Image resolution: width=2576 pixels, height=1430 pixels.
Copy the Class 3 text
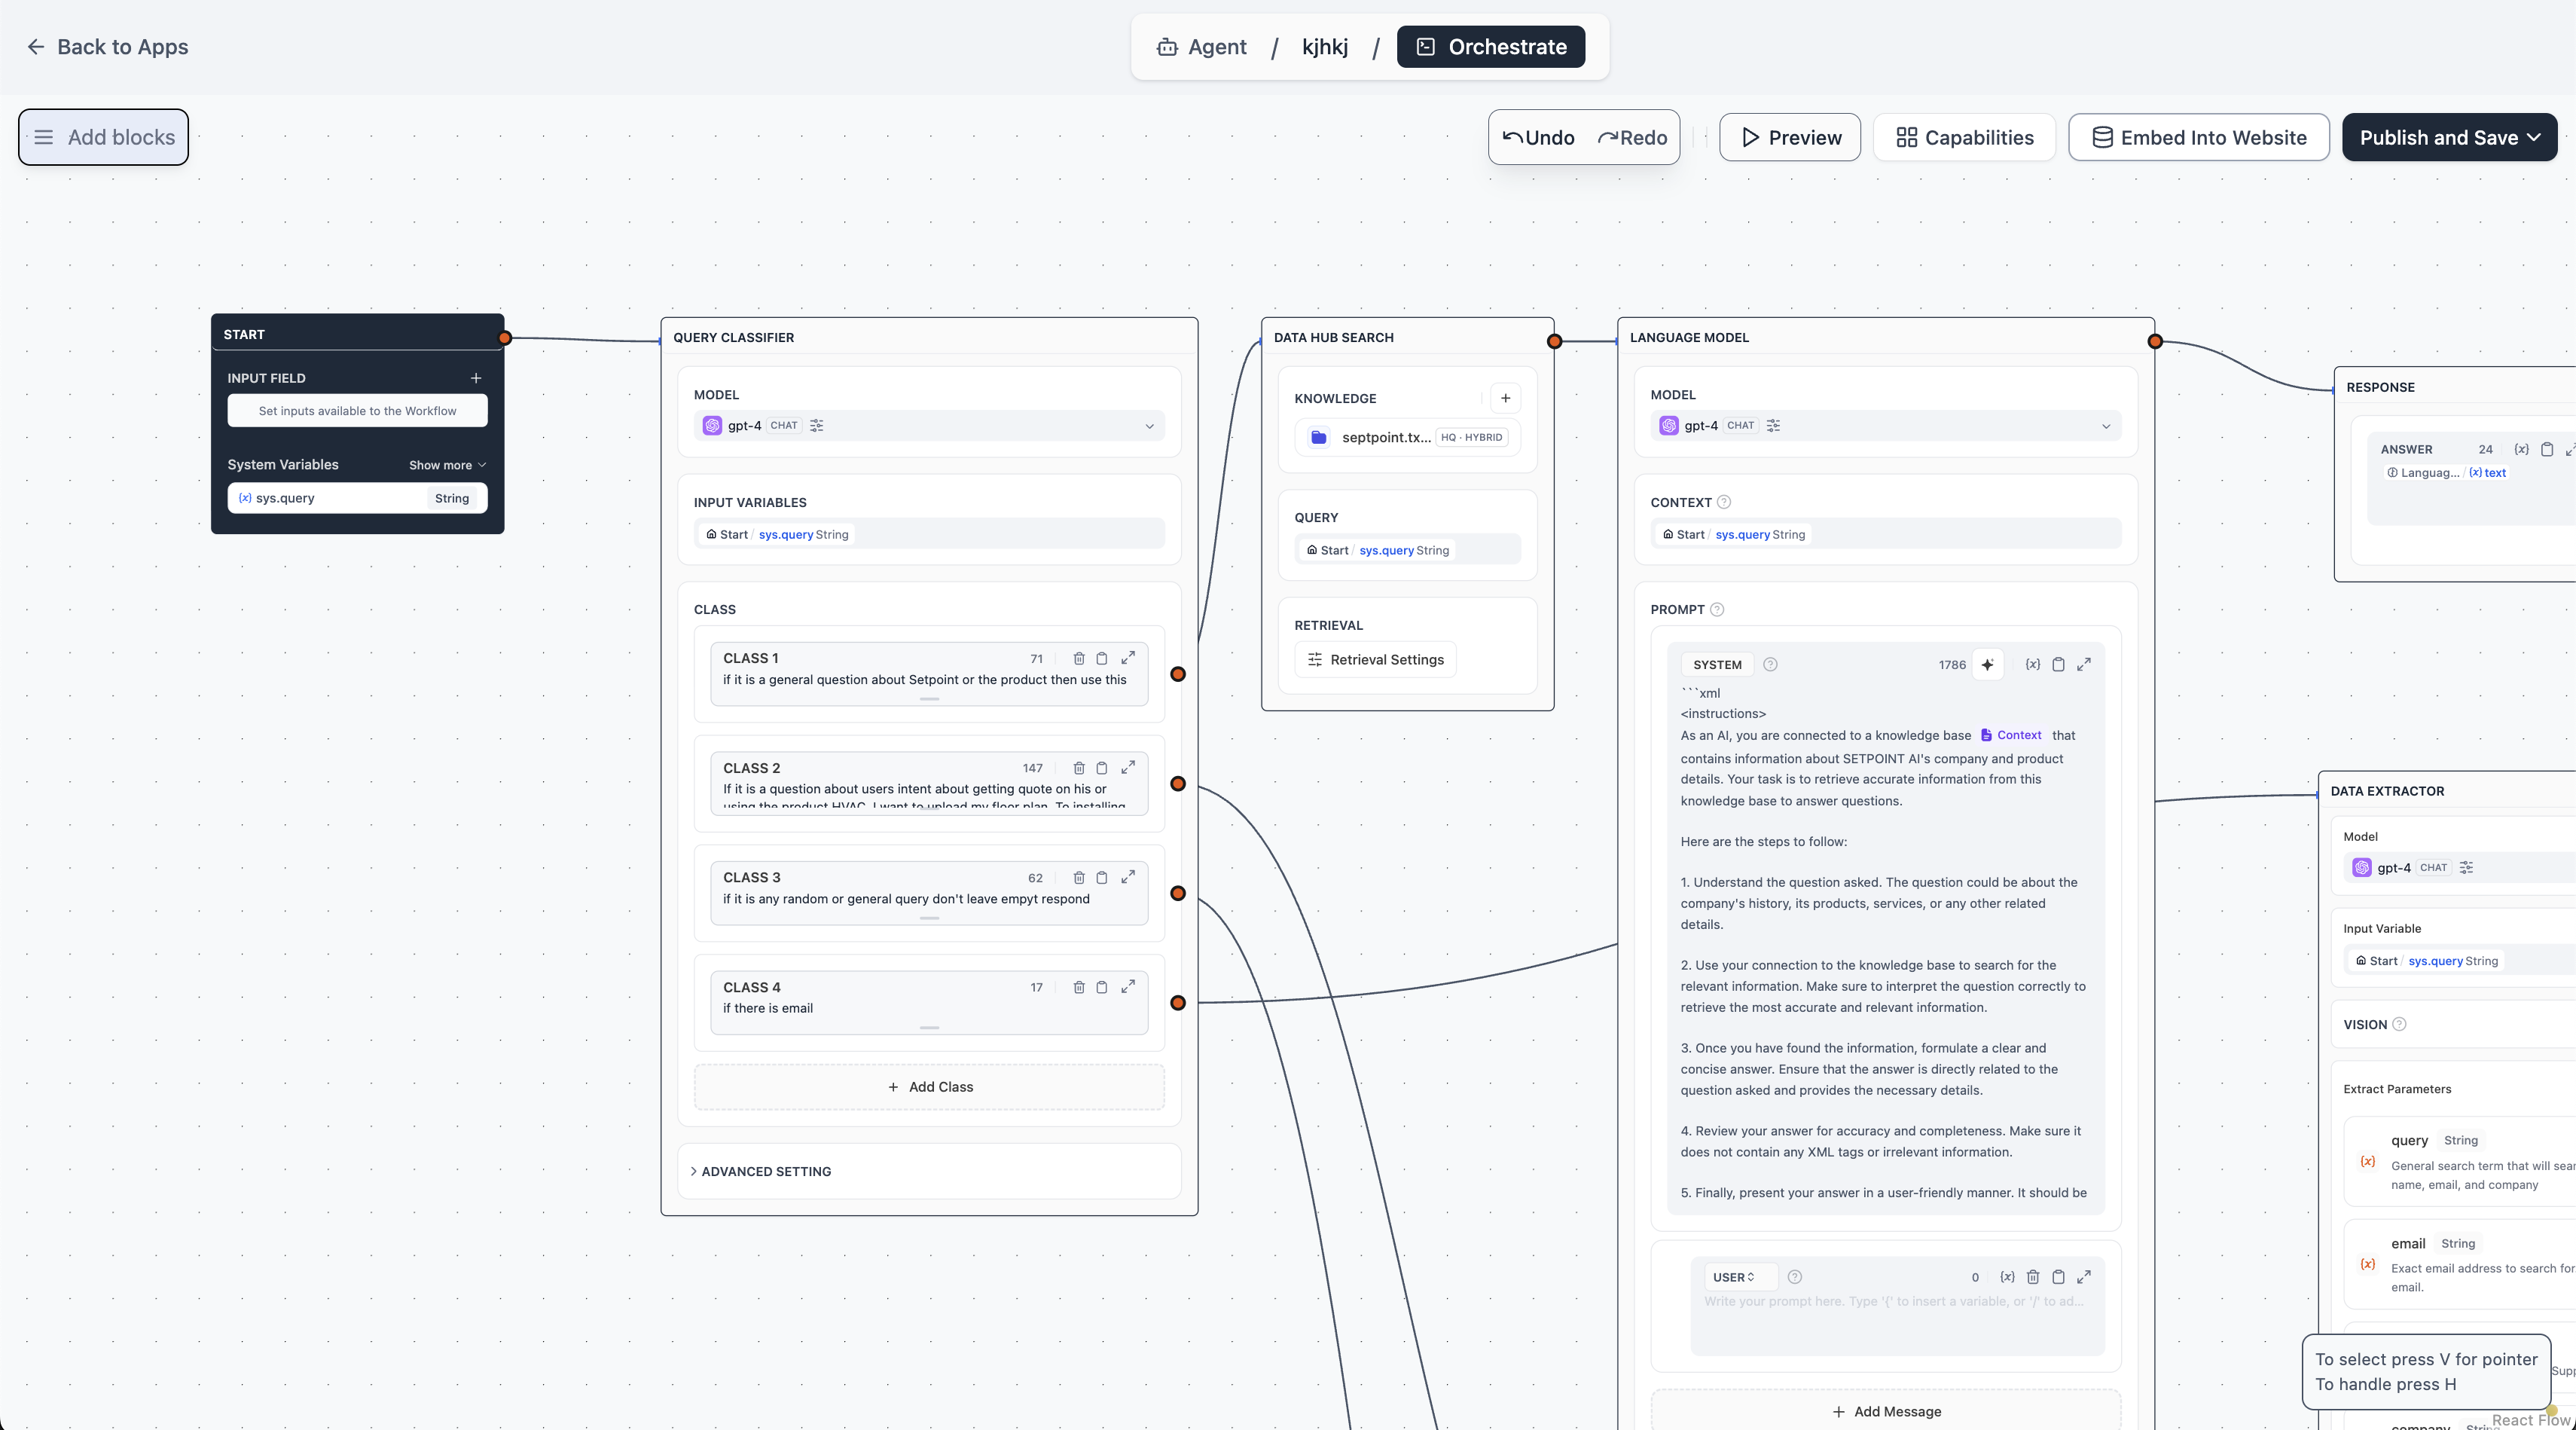(x=1102, y=877)
